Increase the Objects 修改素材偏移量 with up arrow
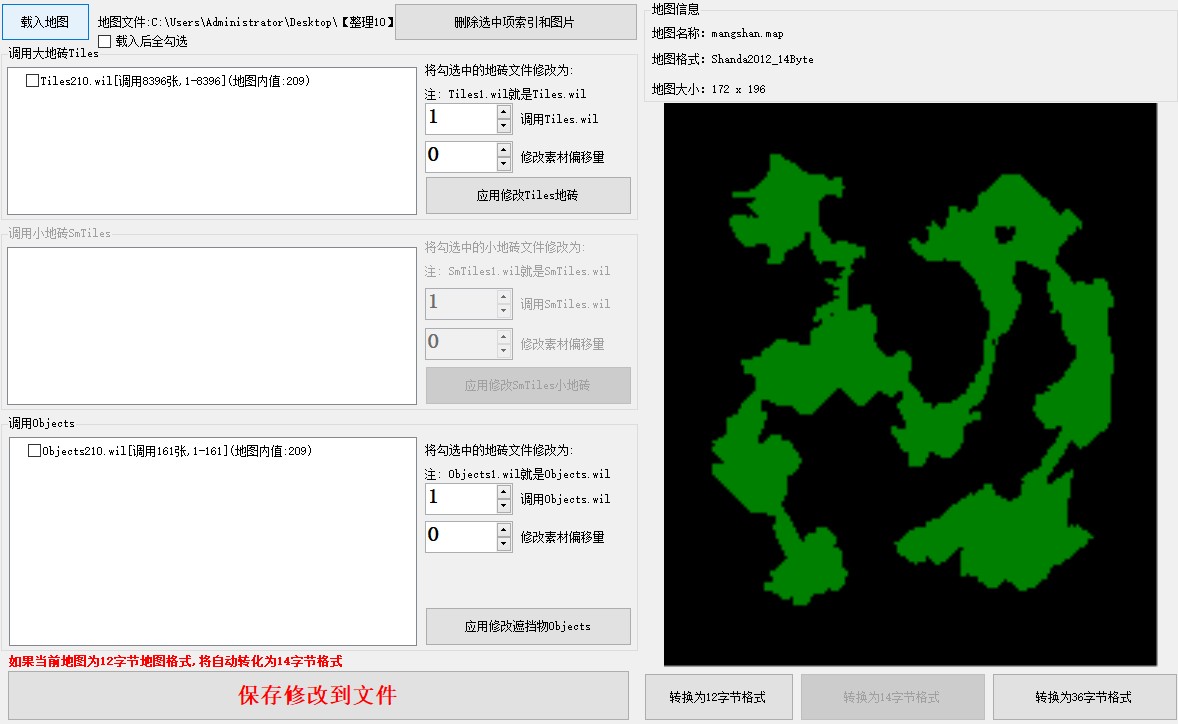The image size is (1178, 724). (504, 529)
